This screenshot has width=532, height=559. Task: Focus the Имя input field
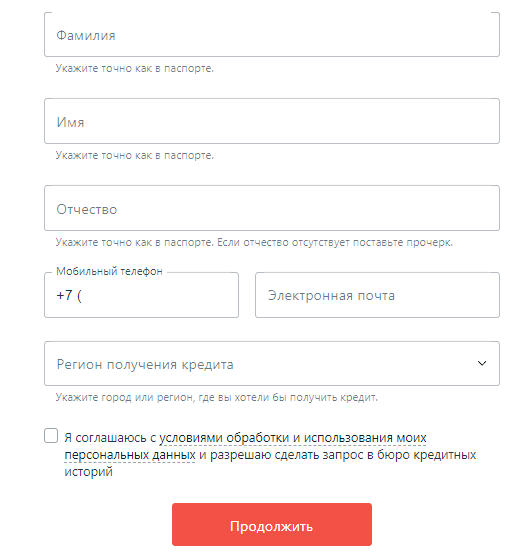coord(272,121)
